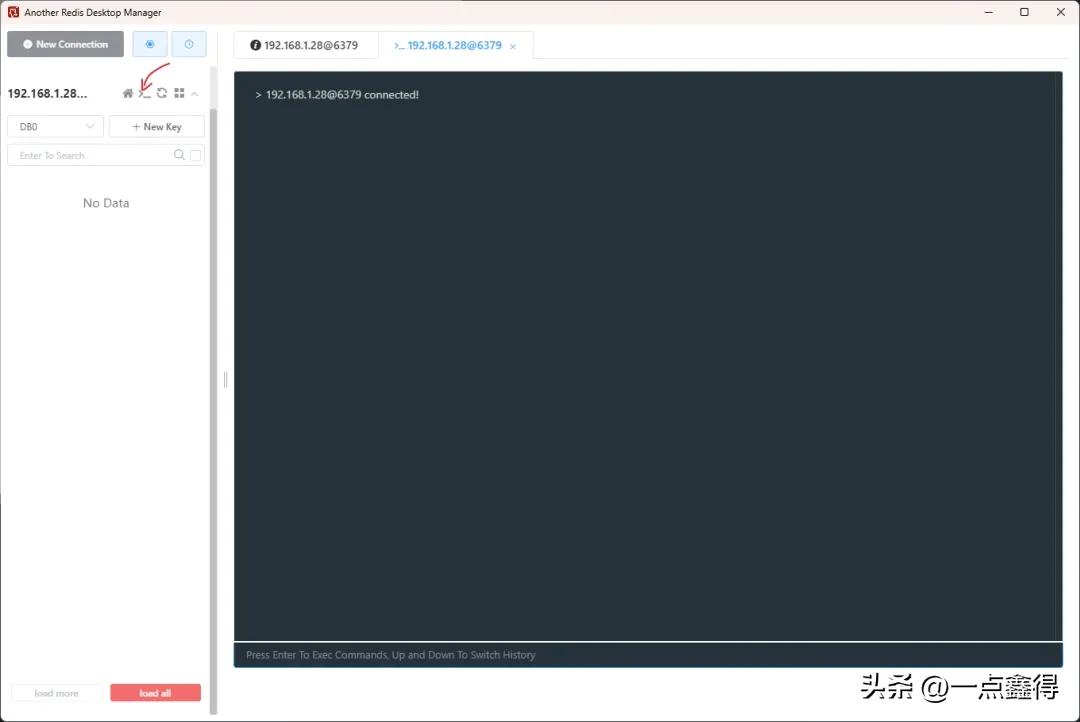Screen dimensions: 1080x722
Task: Click the load more button
Action: (56, 693)
